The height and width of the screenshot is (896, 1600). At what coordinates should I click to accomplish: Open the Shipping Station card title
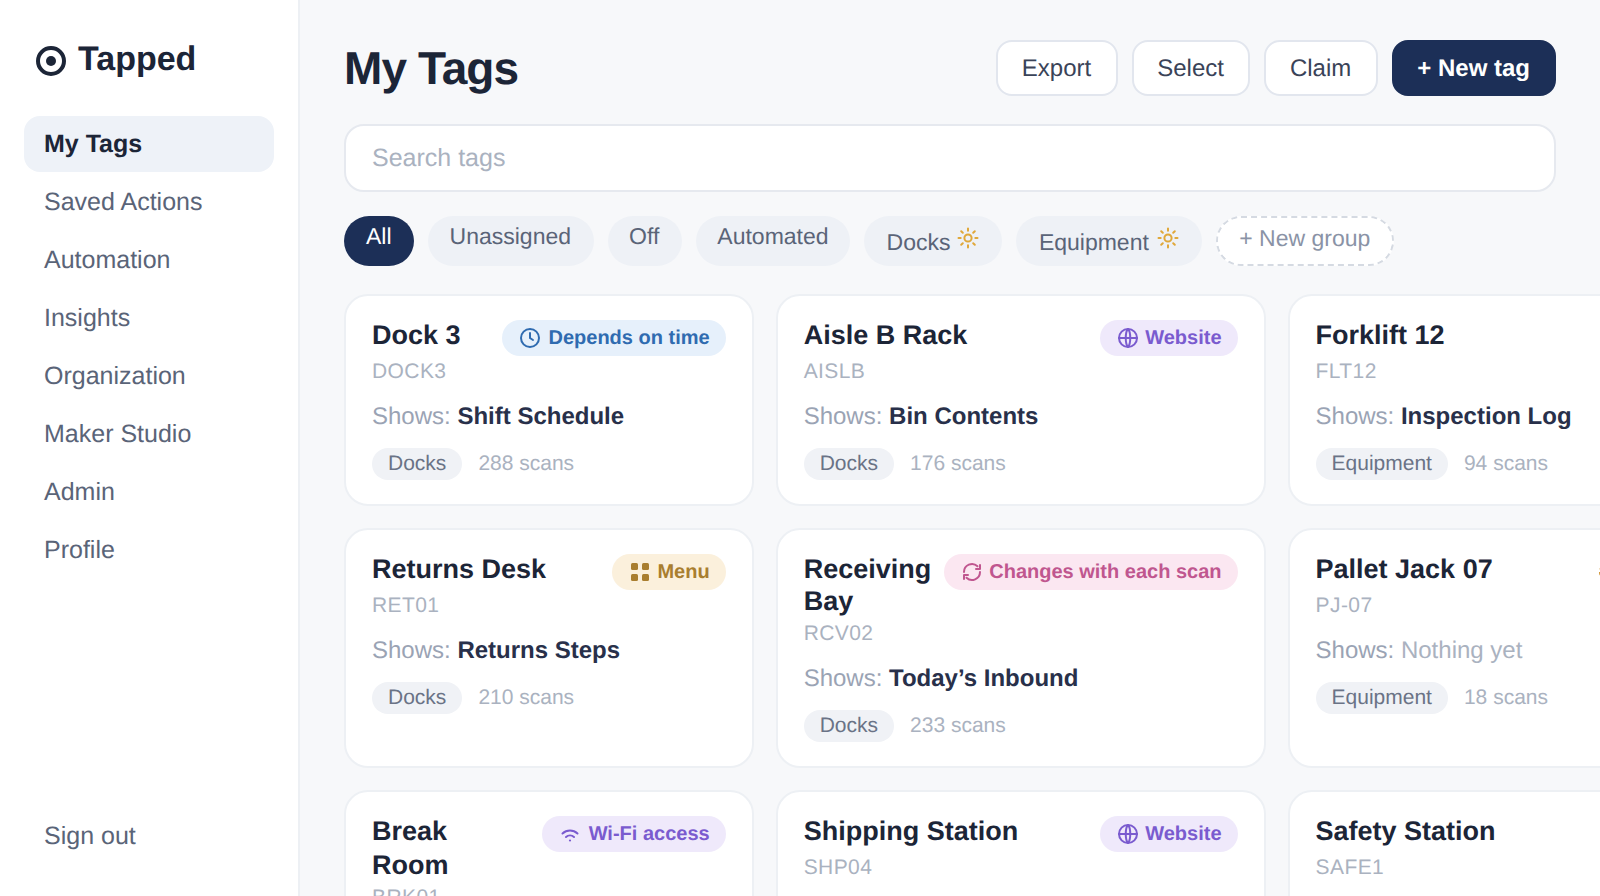click(911, 831)
